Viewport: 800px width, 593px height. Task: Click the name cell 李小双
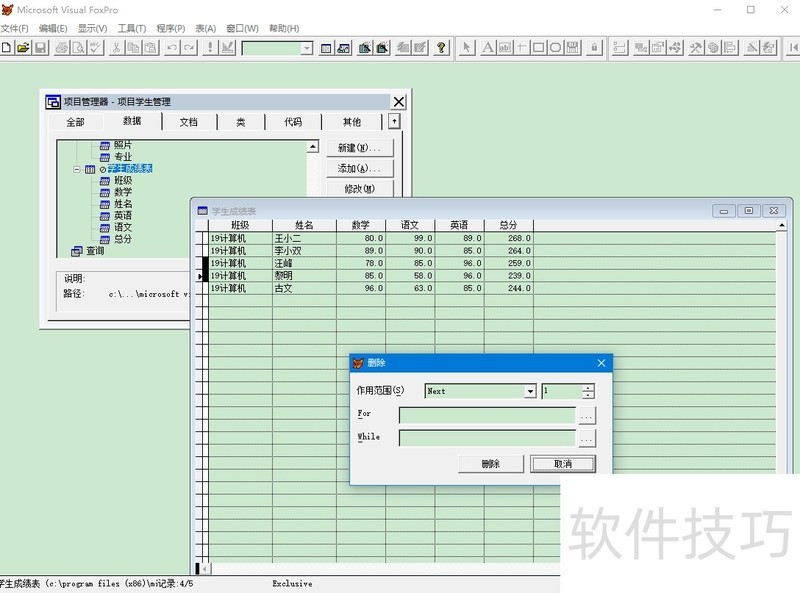(x=304, y=251)
